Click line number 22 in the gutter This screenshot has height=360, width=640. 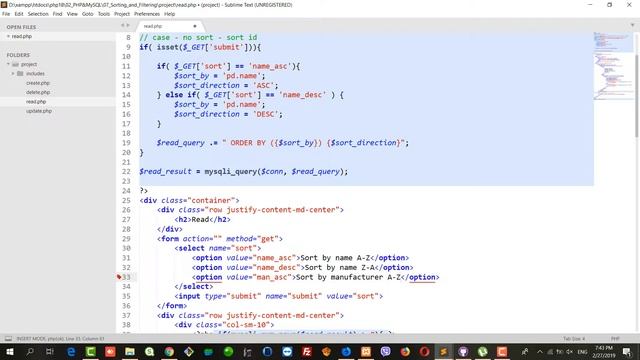(x=126, y=172)
